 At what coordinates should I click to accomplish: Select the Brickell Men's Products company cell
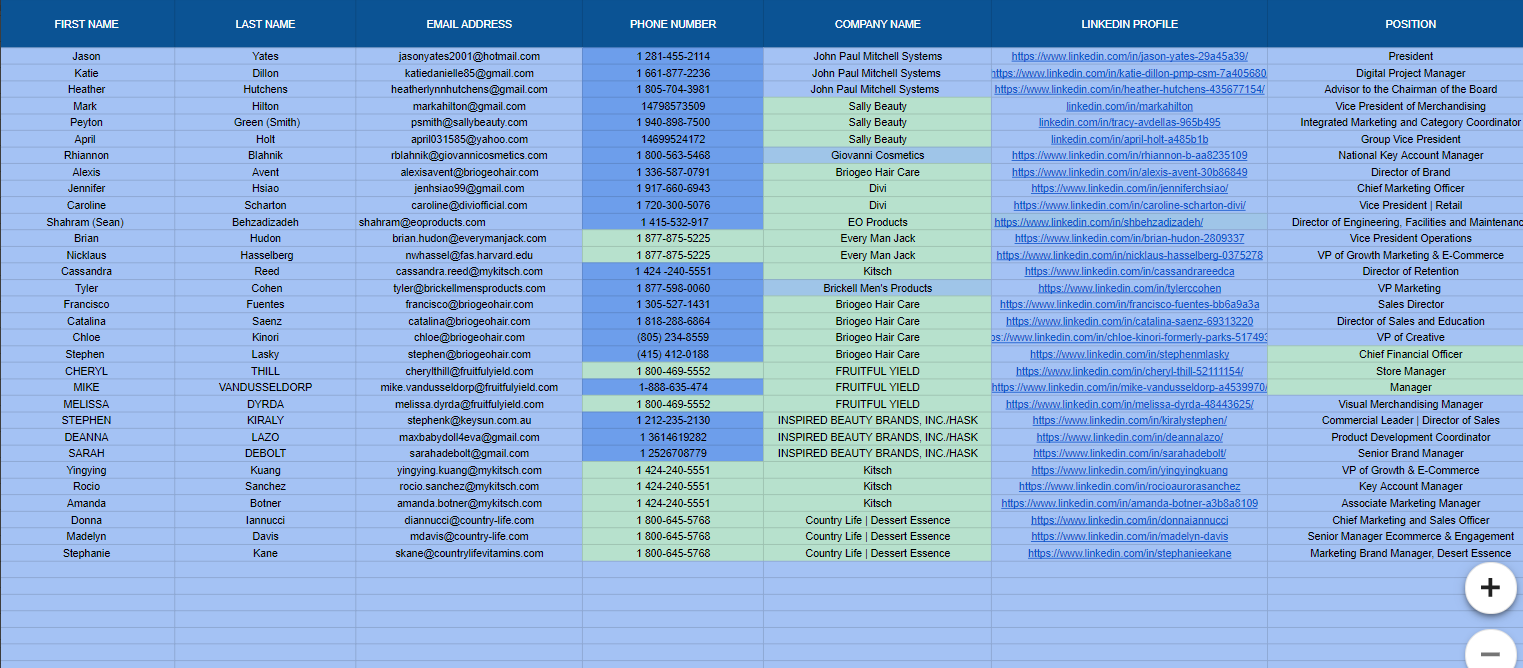click(x=878, y=288)
